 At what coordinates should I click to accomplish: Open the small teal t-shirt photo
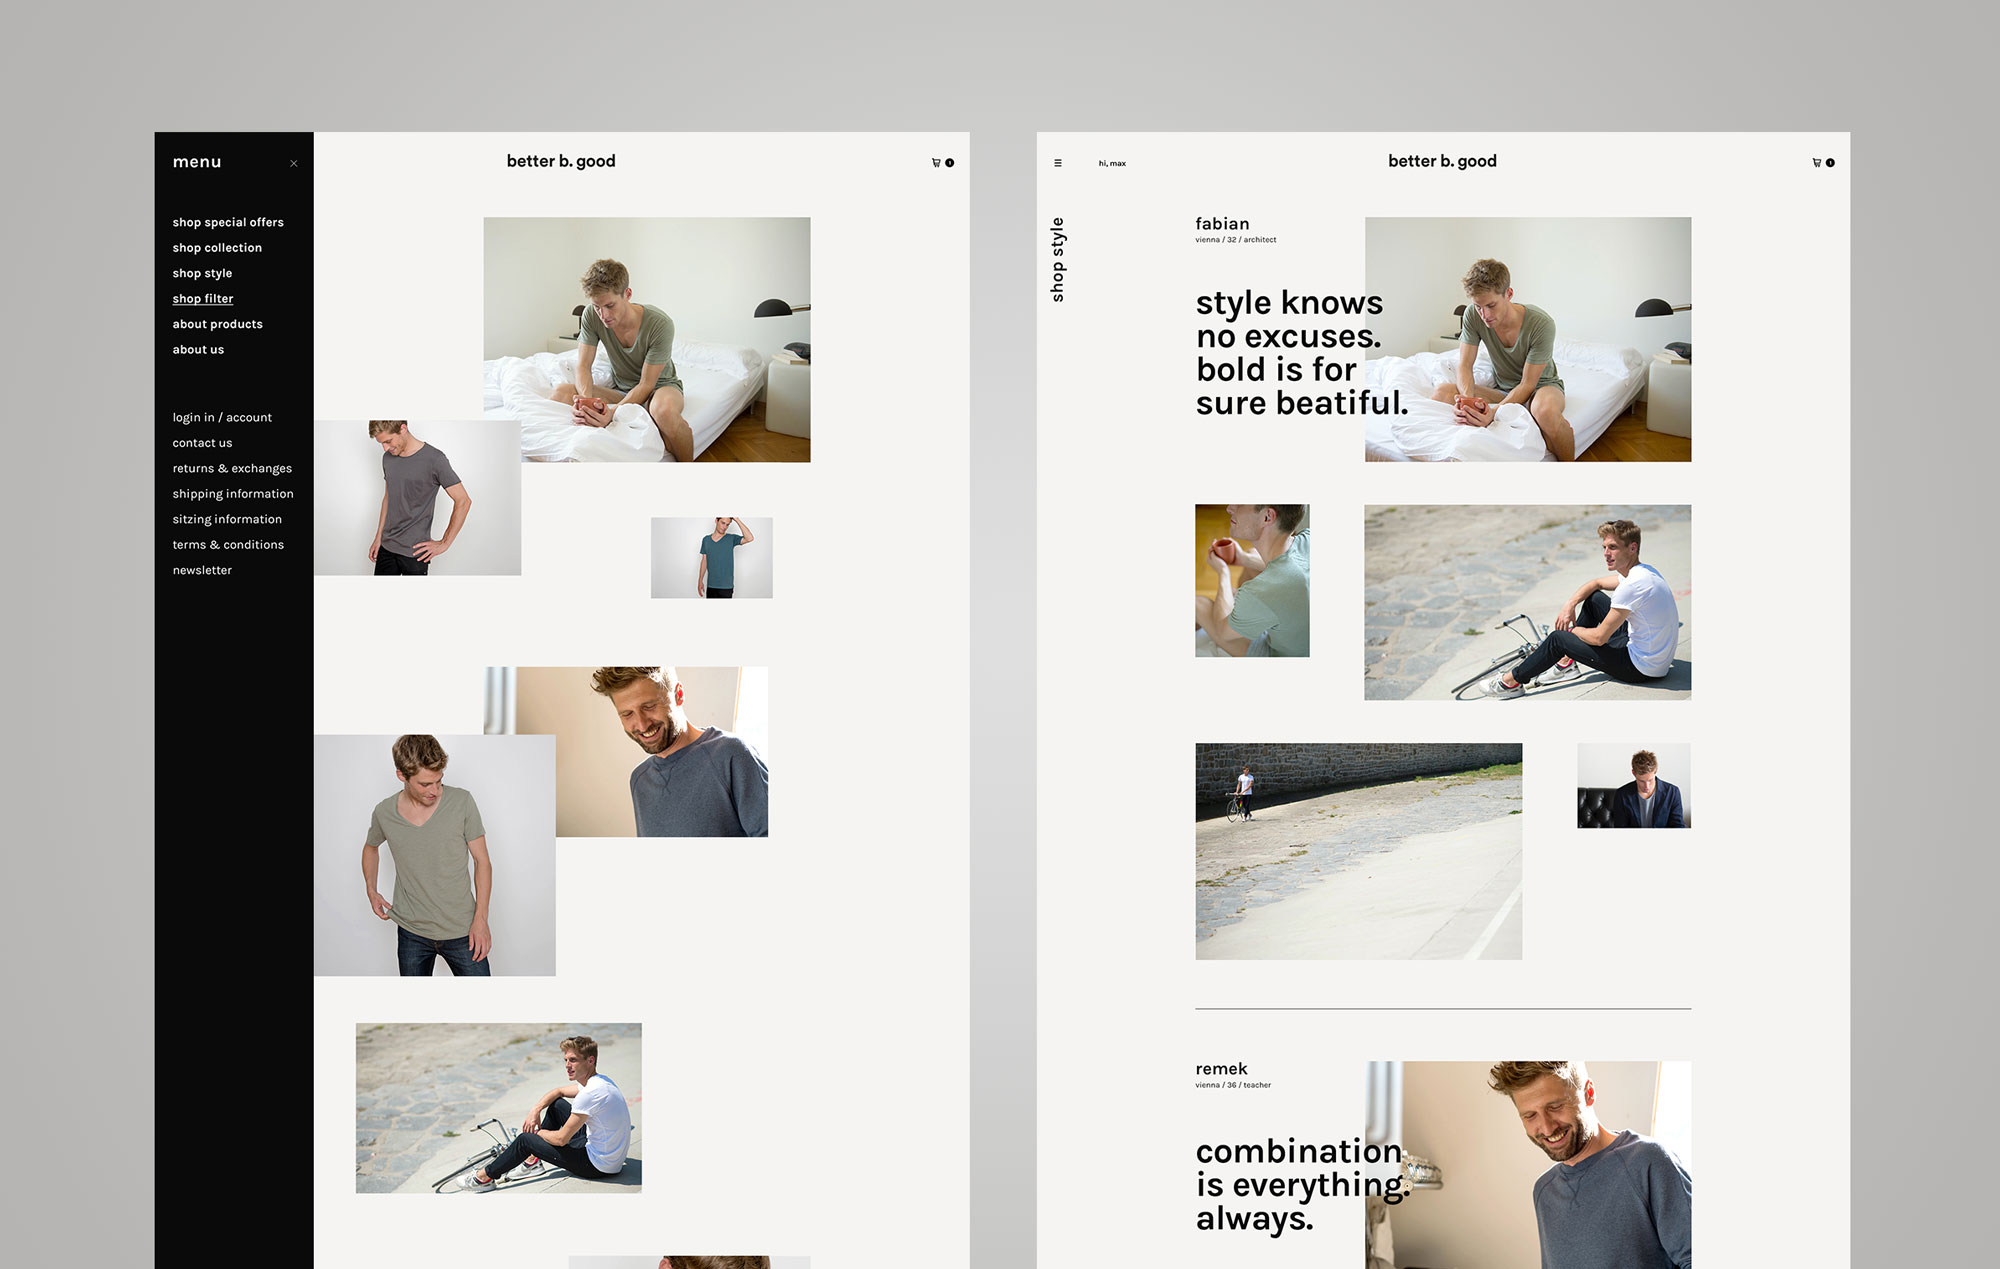[712, 558]
